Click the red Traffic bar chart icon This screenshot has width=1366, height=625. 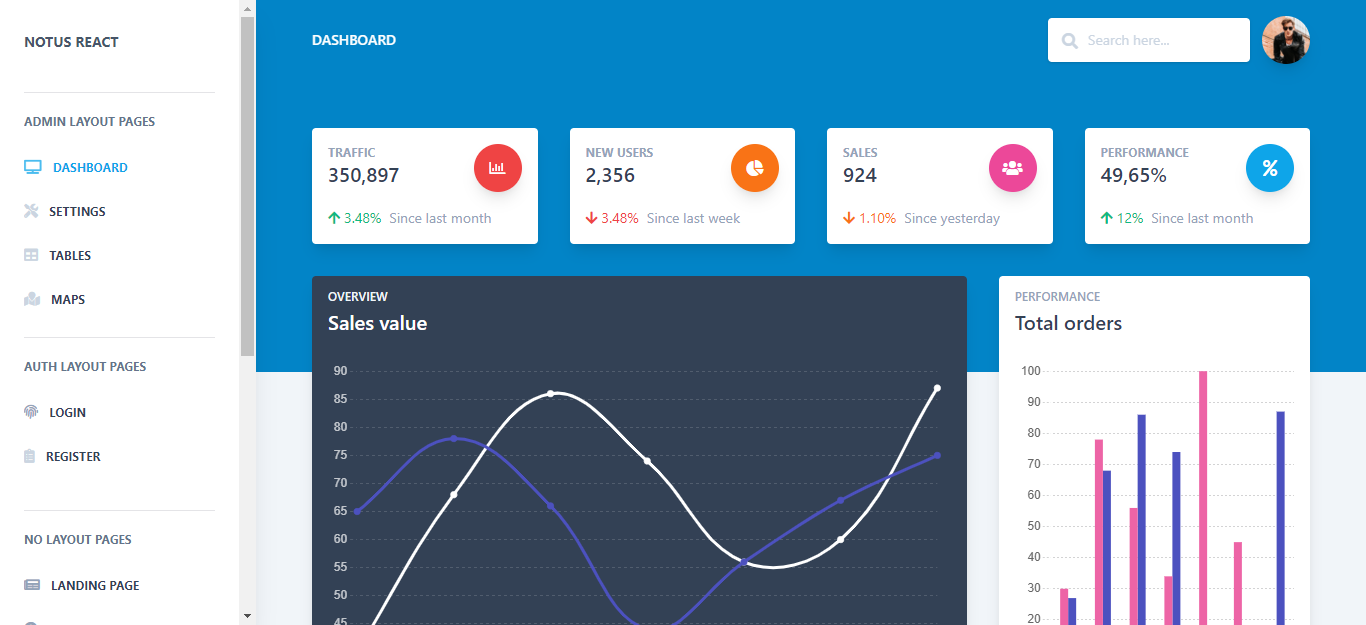[x=497, y=168]
